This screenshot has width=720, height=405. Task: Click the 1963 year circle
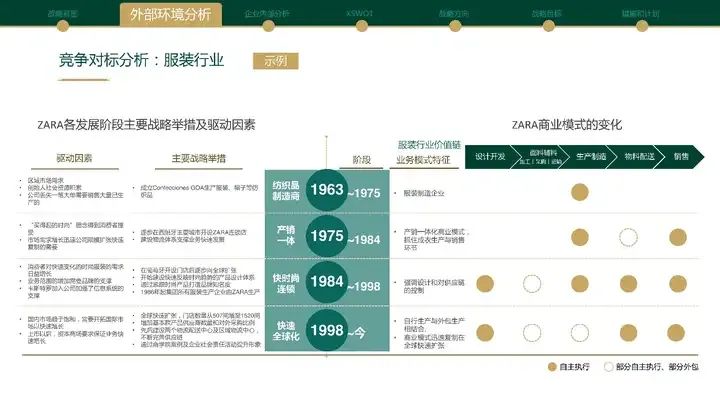click(x=326, y=190)
